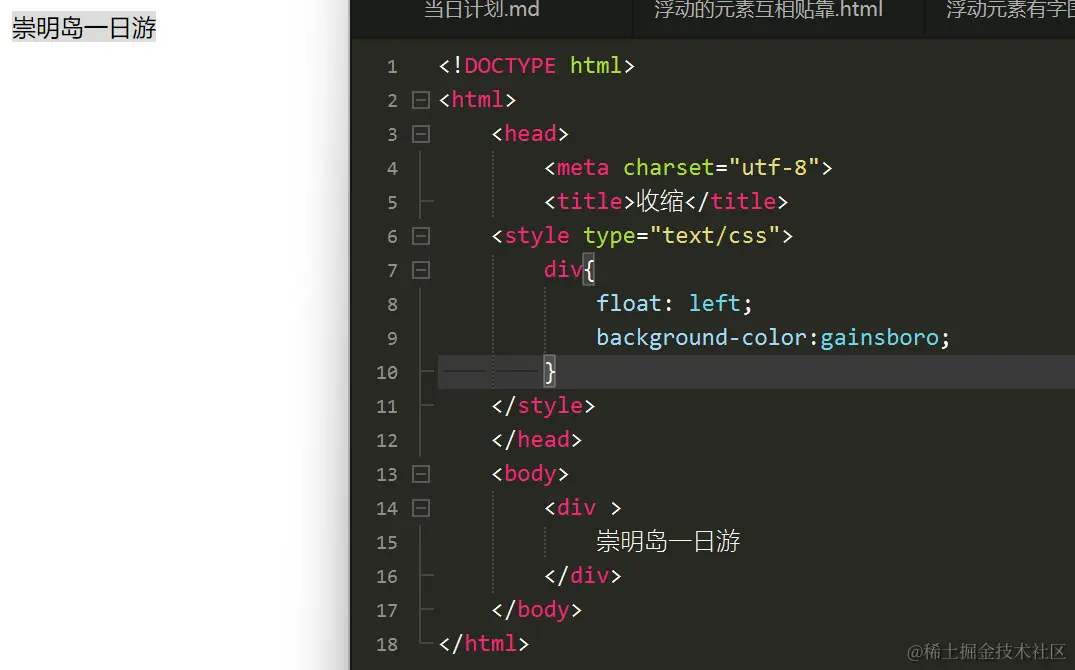This screenshot has width=1075, height=670.
Task: Click the meta charset="utf-8" line
Action: point(688,168)
